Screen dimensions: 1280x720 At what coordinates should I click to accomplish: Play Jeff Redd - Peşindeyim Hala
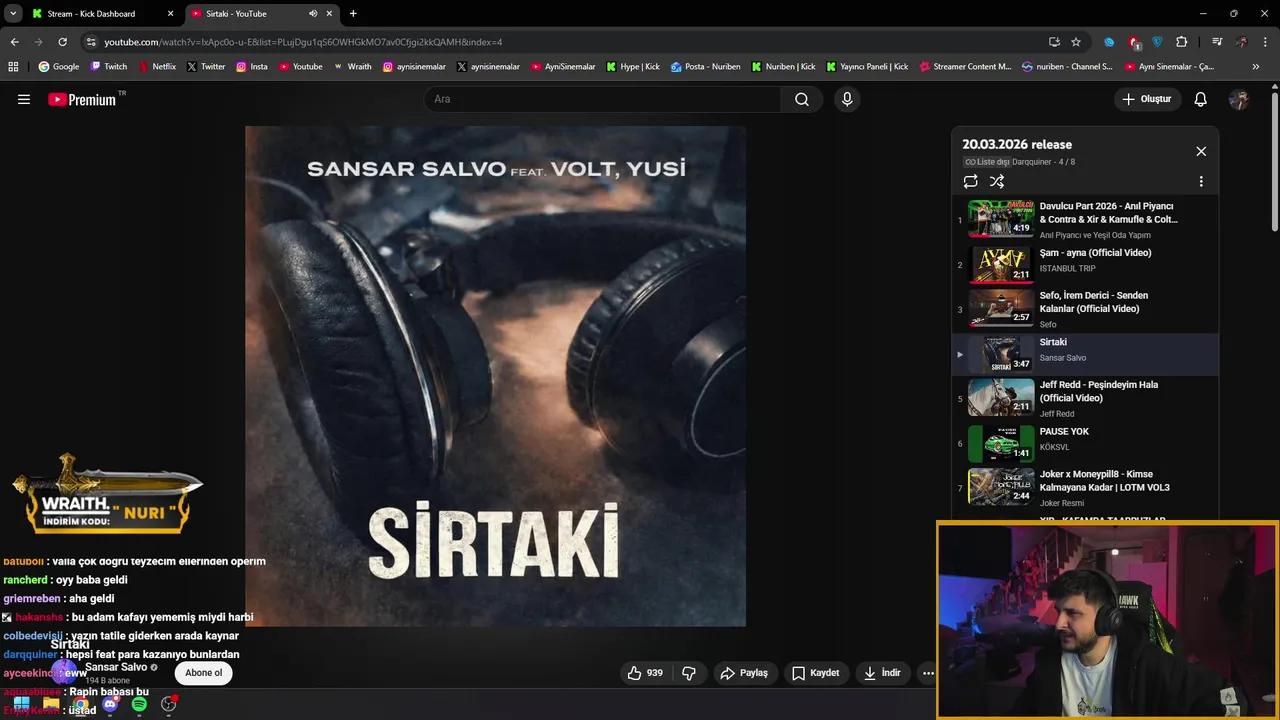[1085, 399]
